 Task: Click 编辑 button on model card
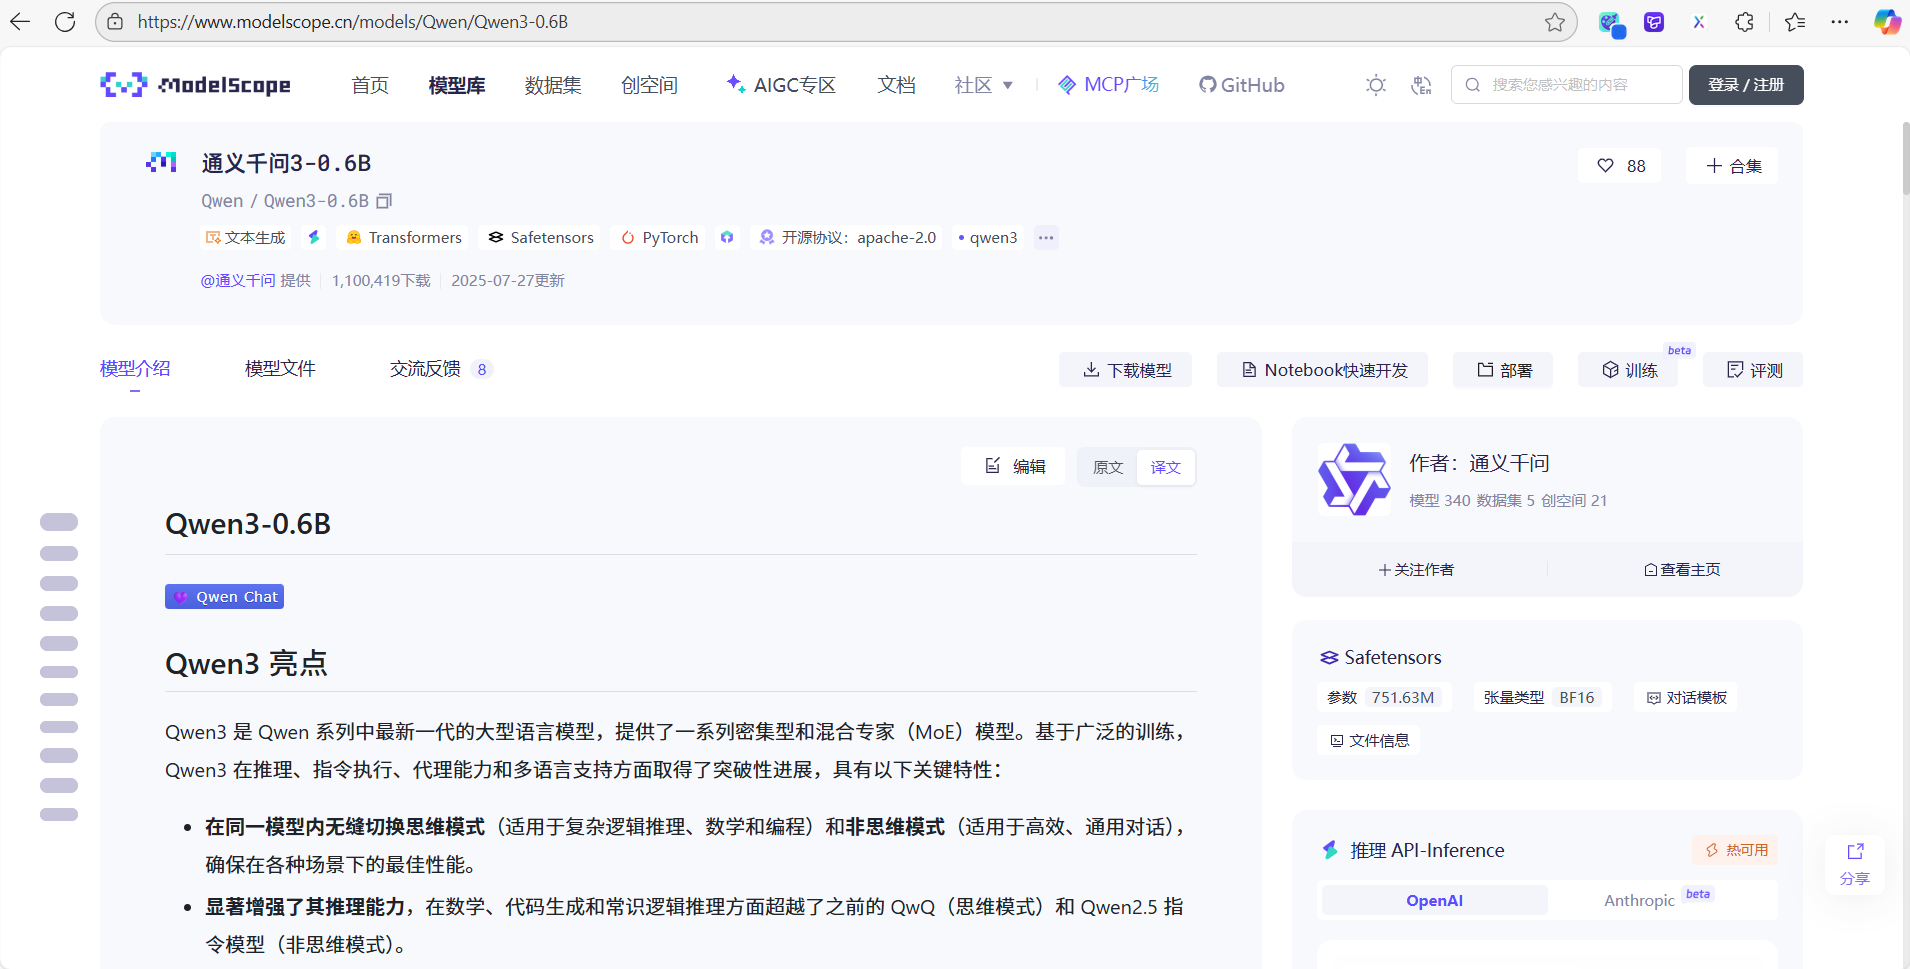(1014, 467)
